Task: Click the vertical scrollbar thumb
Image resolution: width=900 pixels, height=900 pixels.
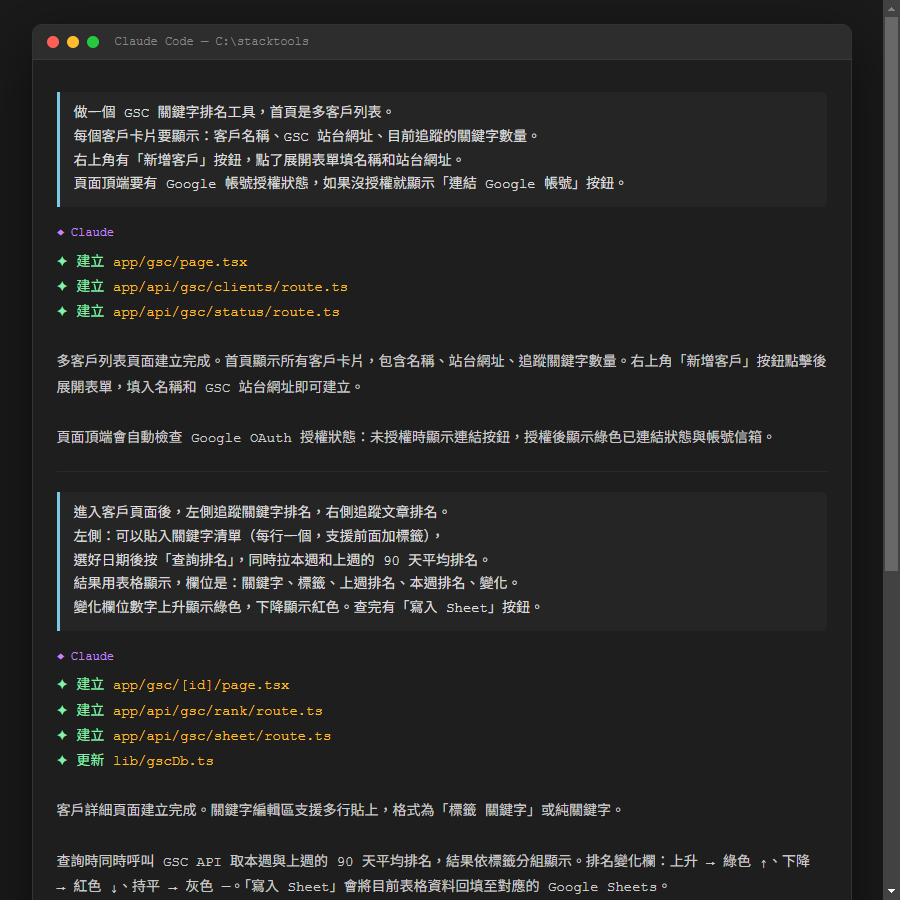Action: [x=891, y=294]
